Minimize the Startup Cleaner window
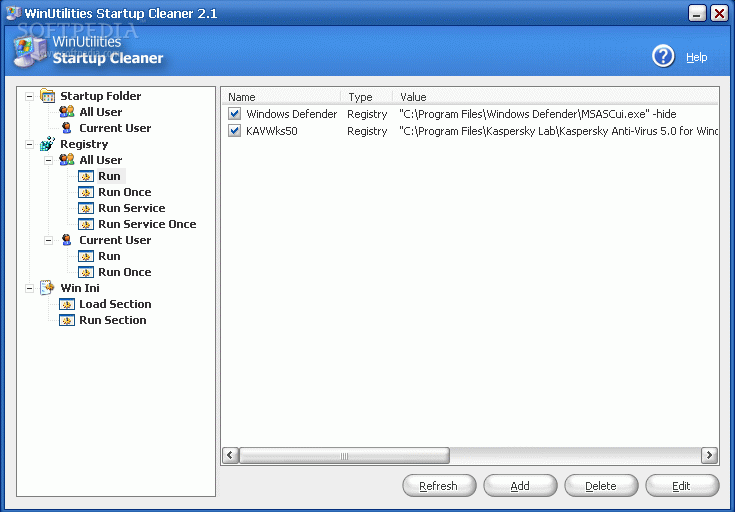 click(697, 13)
